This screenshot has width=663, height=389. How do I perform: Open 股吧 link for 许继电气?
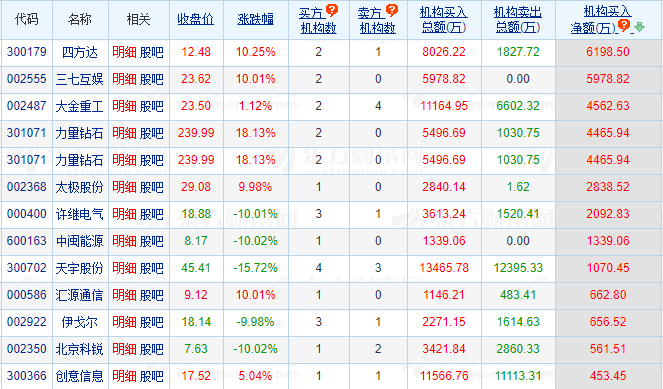[x=151, y=214]
